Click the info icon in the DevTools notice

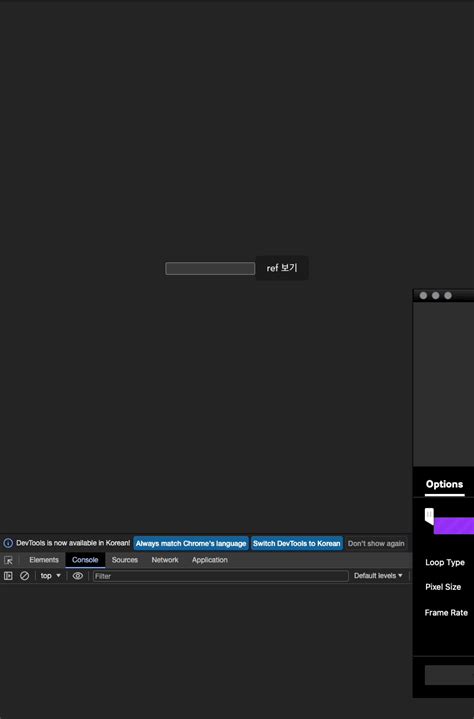(8, 543)
